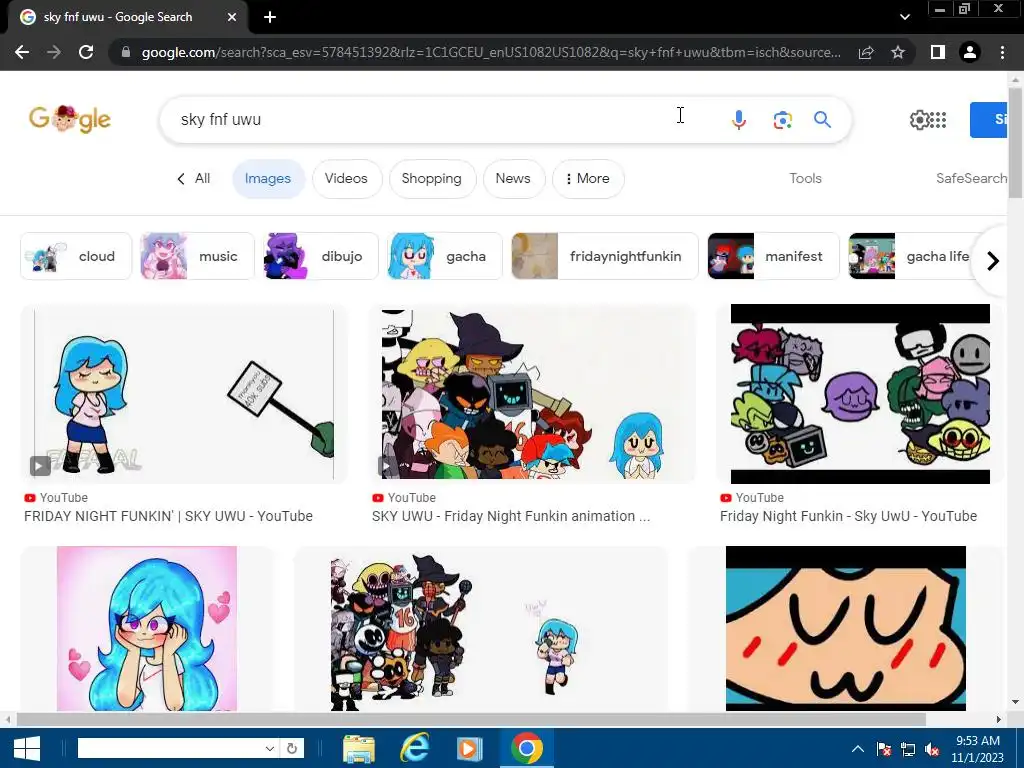Open the black-bordered character group thumbnail
The width and height of the screenshot is (1024, 768).
[x=860, y=394]
